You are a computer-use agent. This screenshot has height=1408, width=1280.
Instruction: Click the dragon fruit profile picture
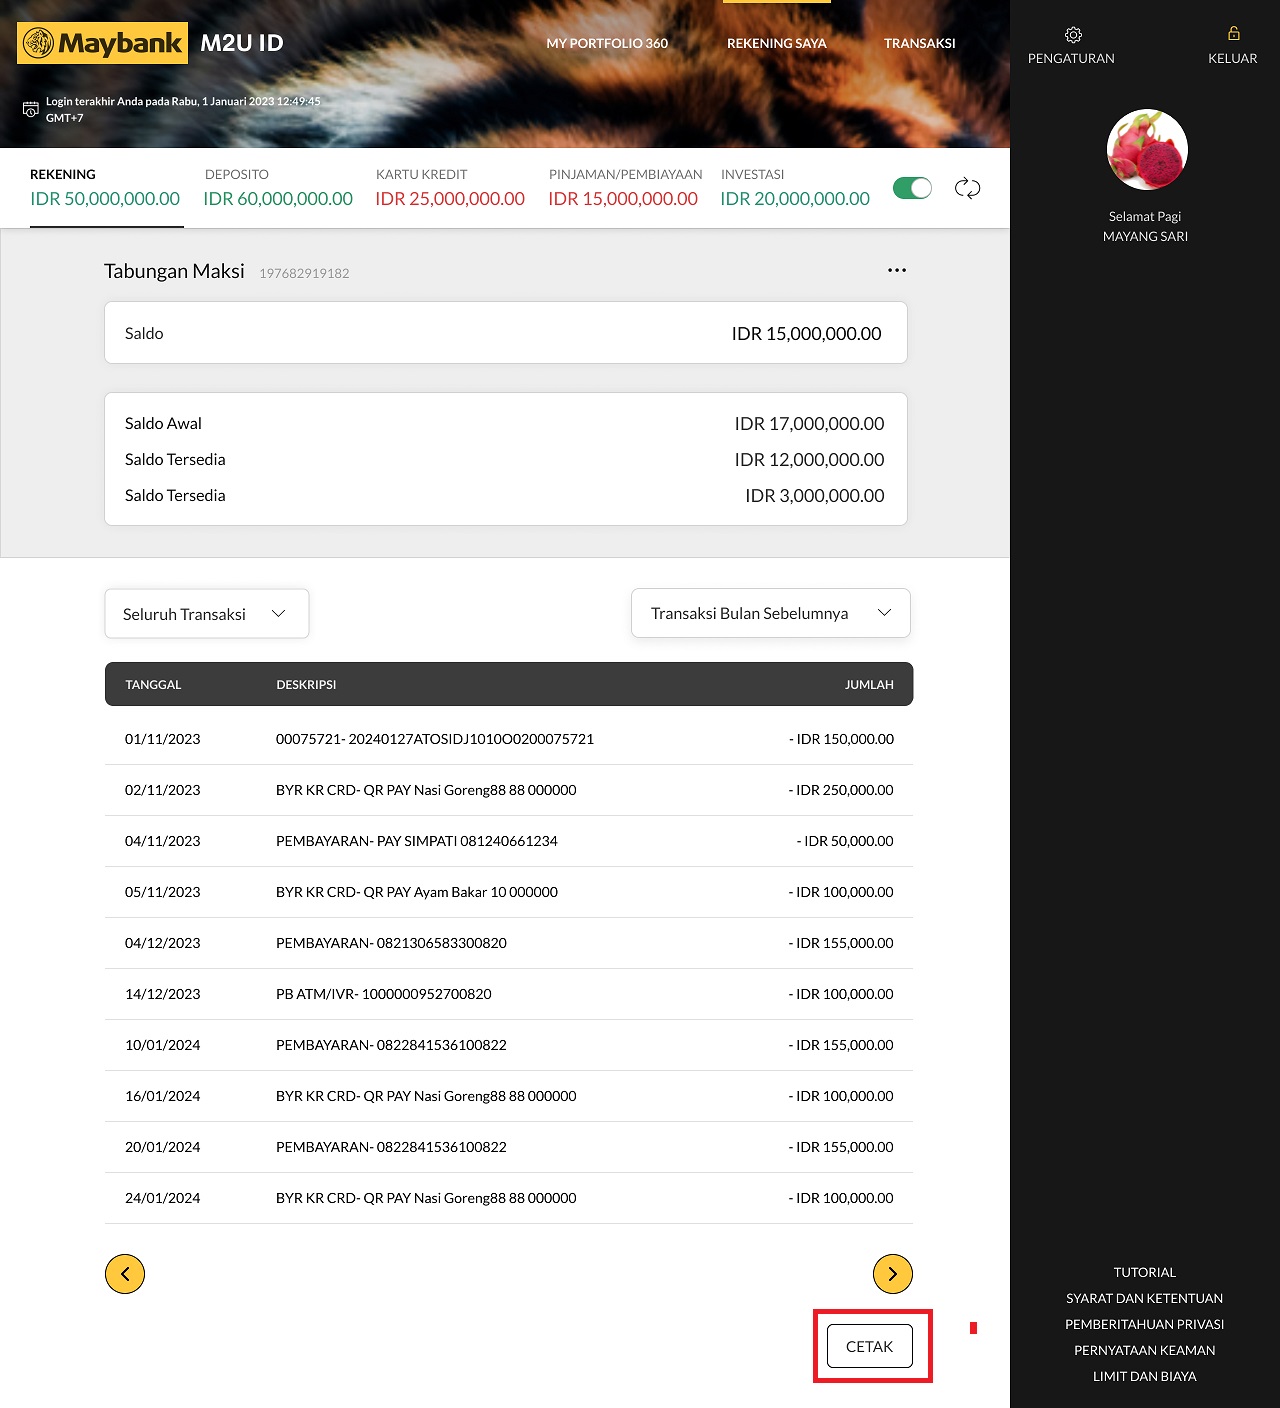1147,149
